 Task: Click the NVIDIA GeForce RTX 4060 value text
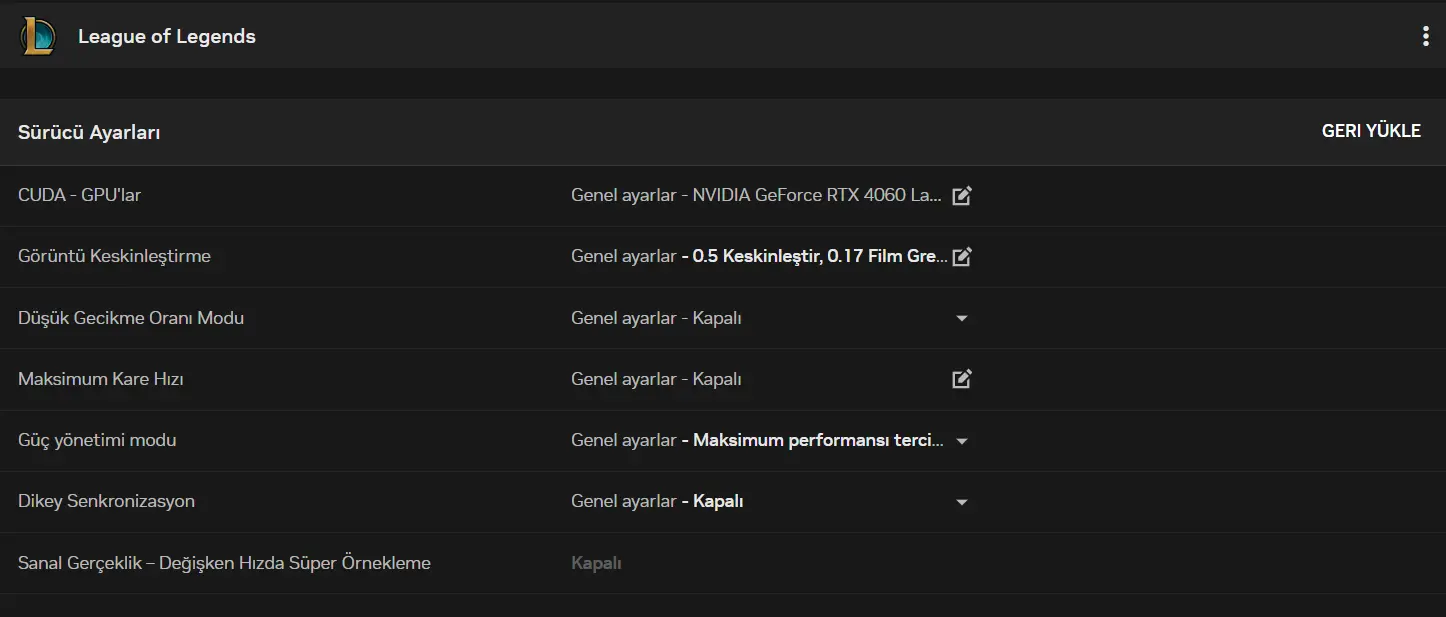(818, 195)
